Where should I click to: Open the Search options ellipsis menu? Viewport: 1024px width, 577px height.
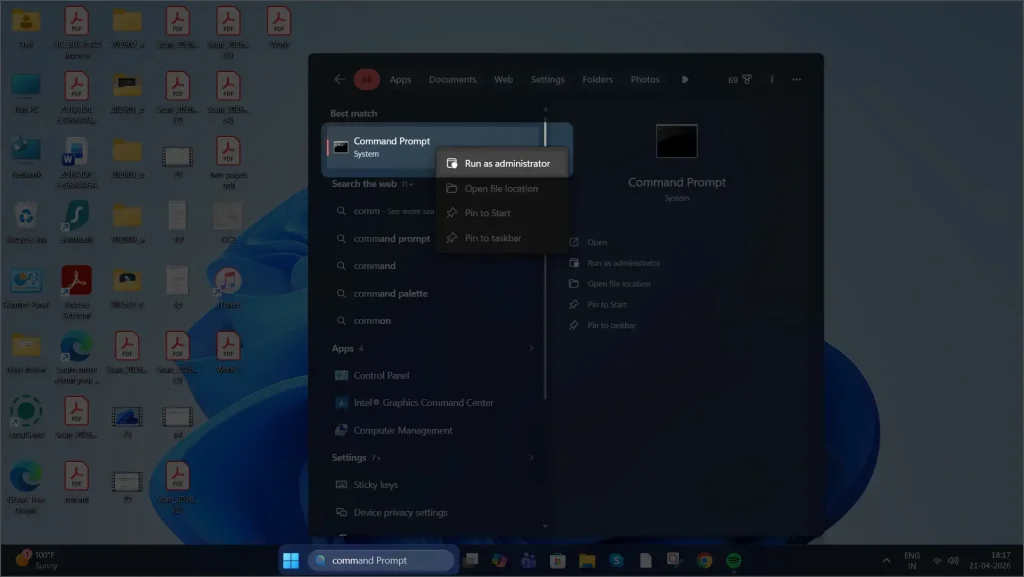[795, 79]
